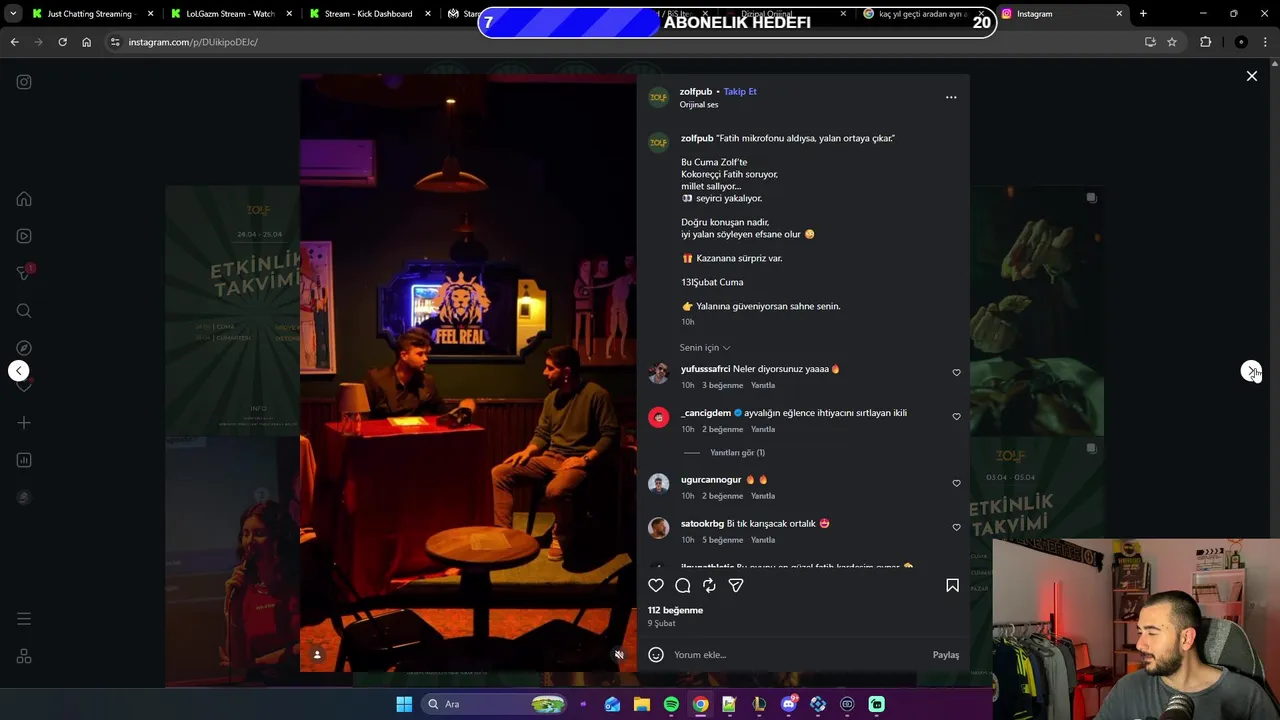Like ugurcannogur's comment
The width and height of the screenshot is (1280, 720).
956,483
